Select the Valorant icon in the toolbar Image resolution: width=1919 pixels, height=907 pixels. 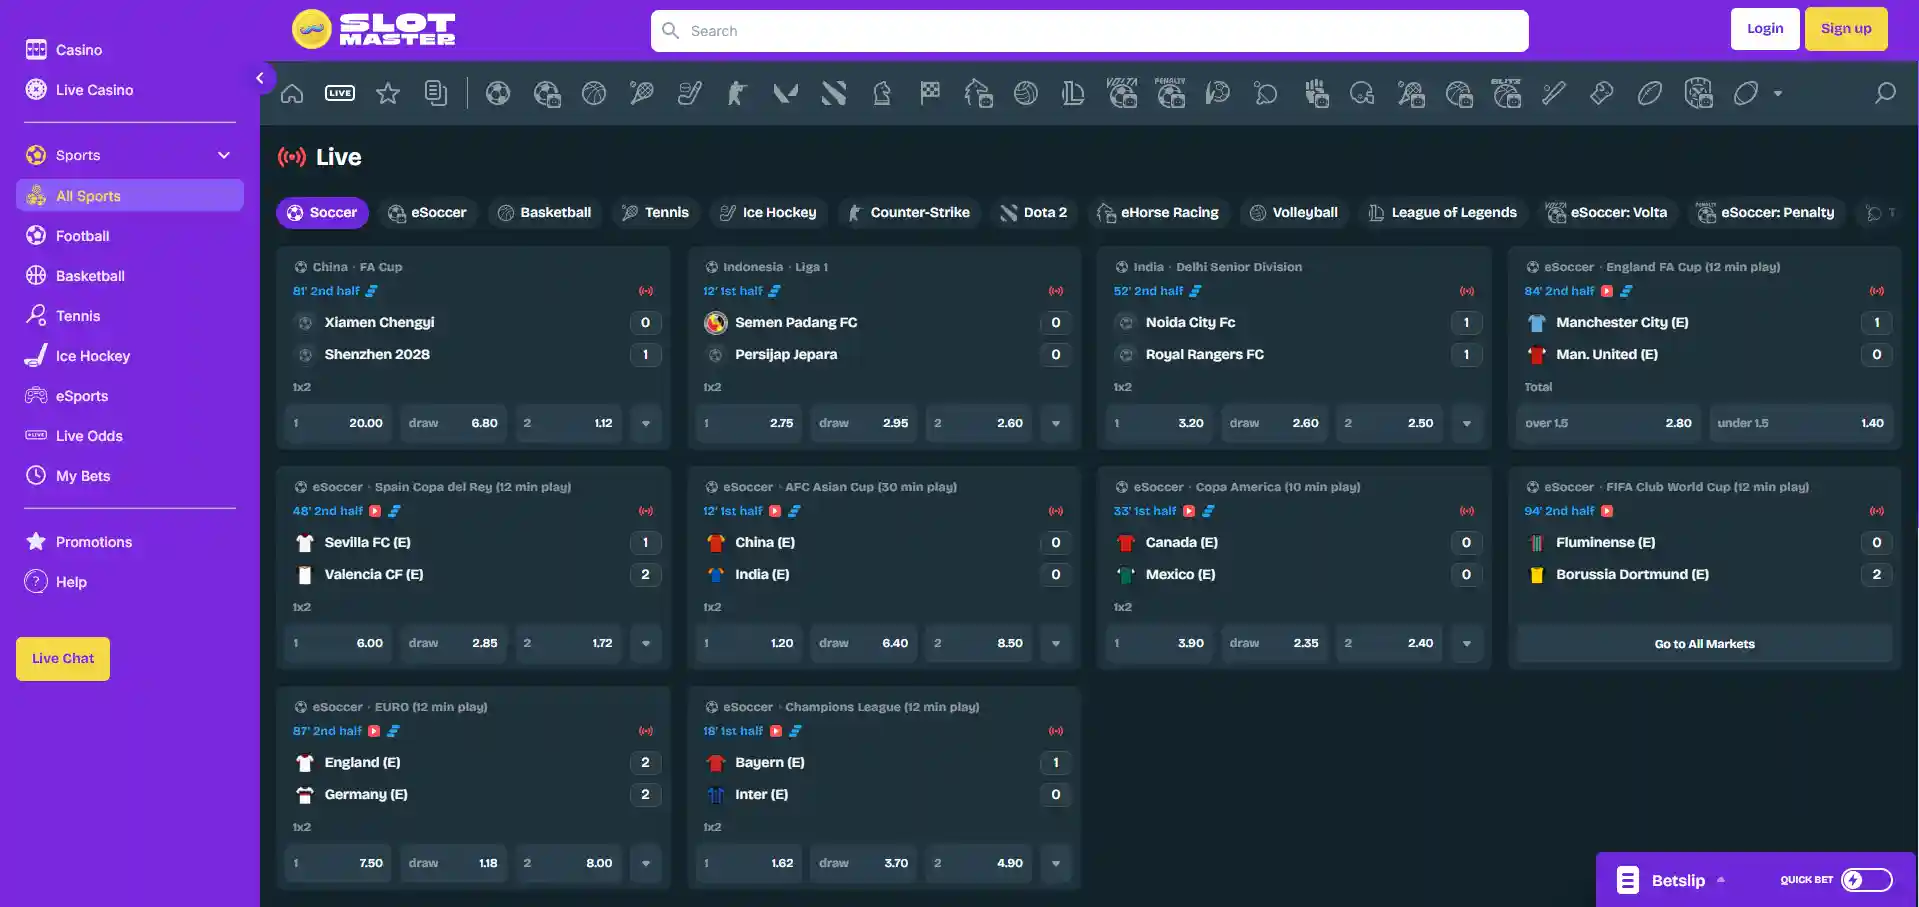786,93
